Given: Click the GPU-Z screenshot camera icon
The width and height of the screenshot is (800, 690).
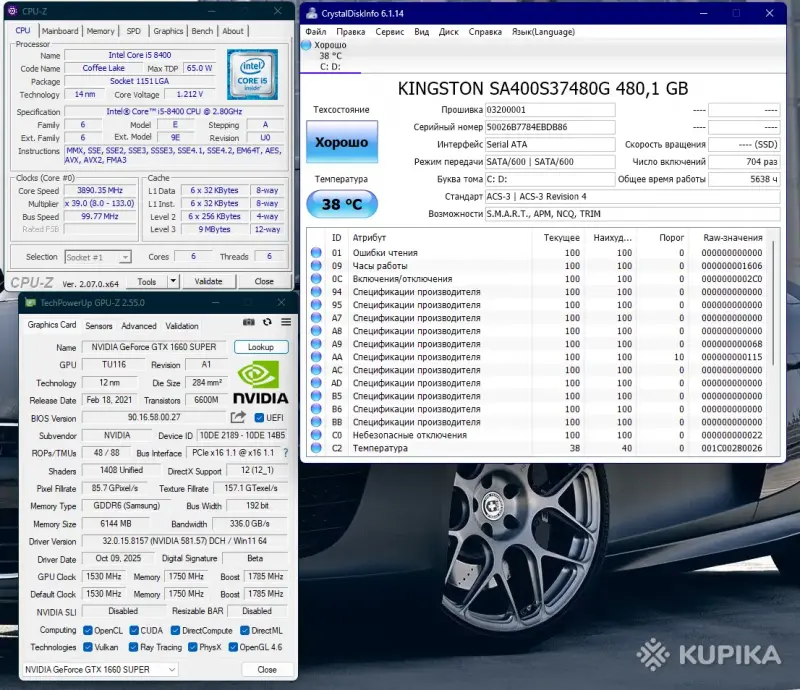Looking at the screenshot, I should tap(248, 322).
